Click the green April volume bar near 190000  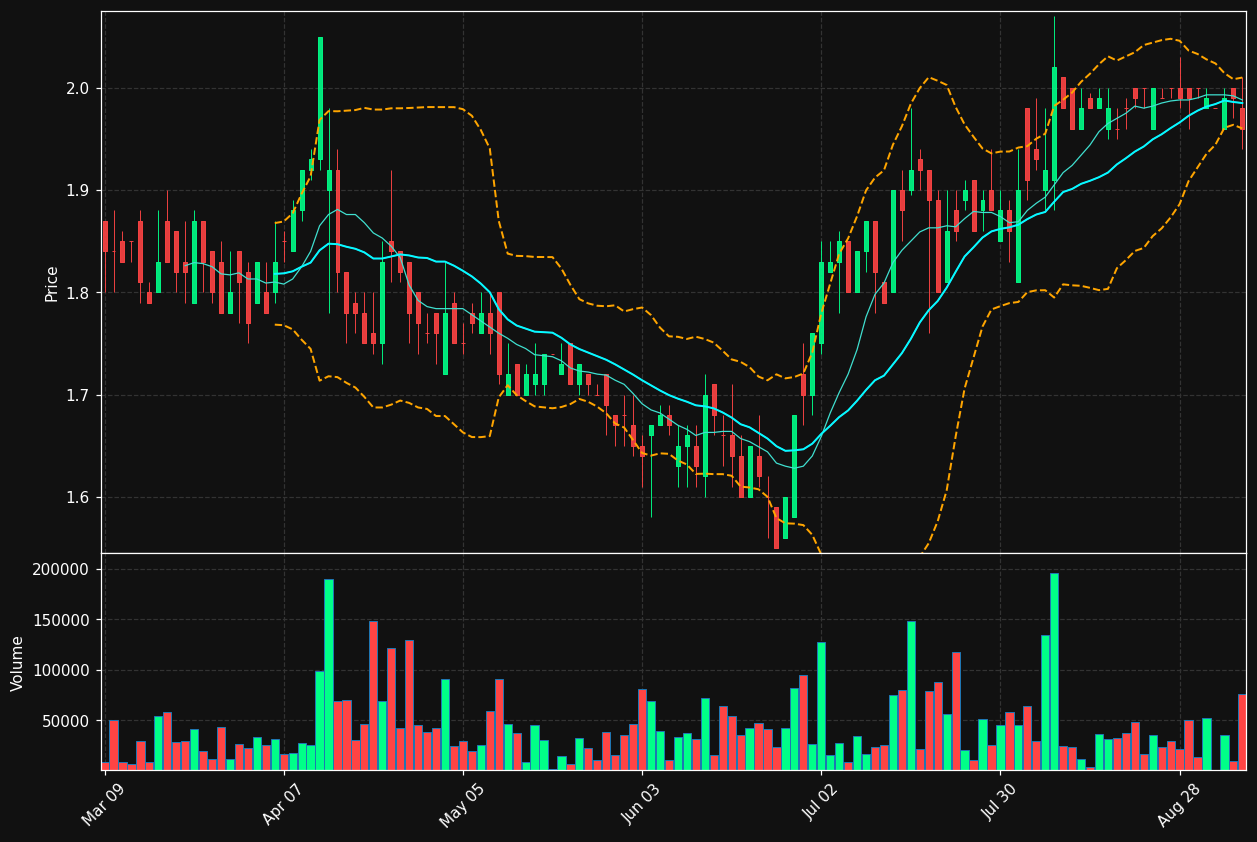point(329,674)
